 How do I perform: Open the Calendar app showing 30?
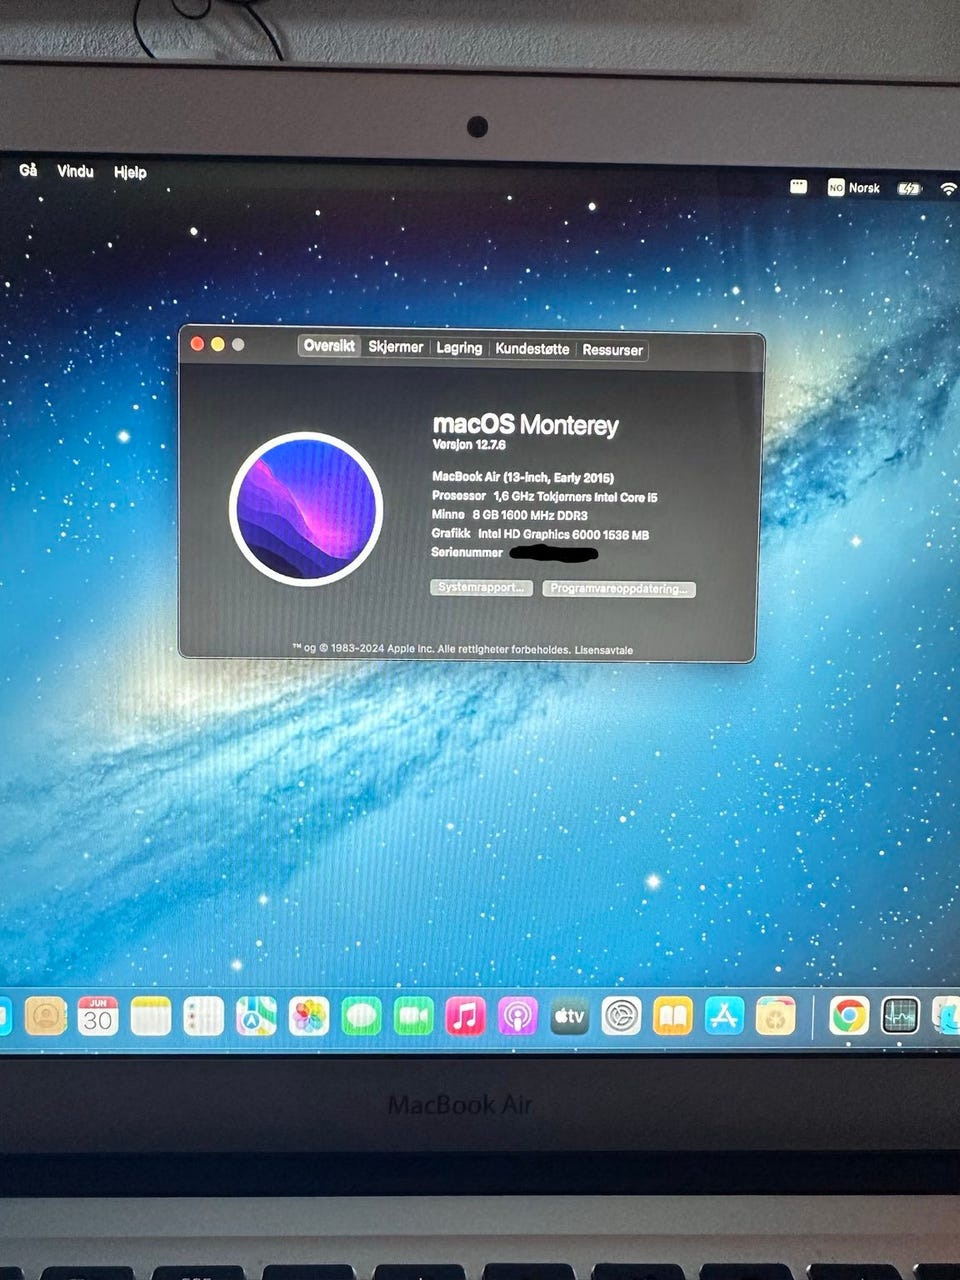click(x=98, y=1017)
